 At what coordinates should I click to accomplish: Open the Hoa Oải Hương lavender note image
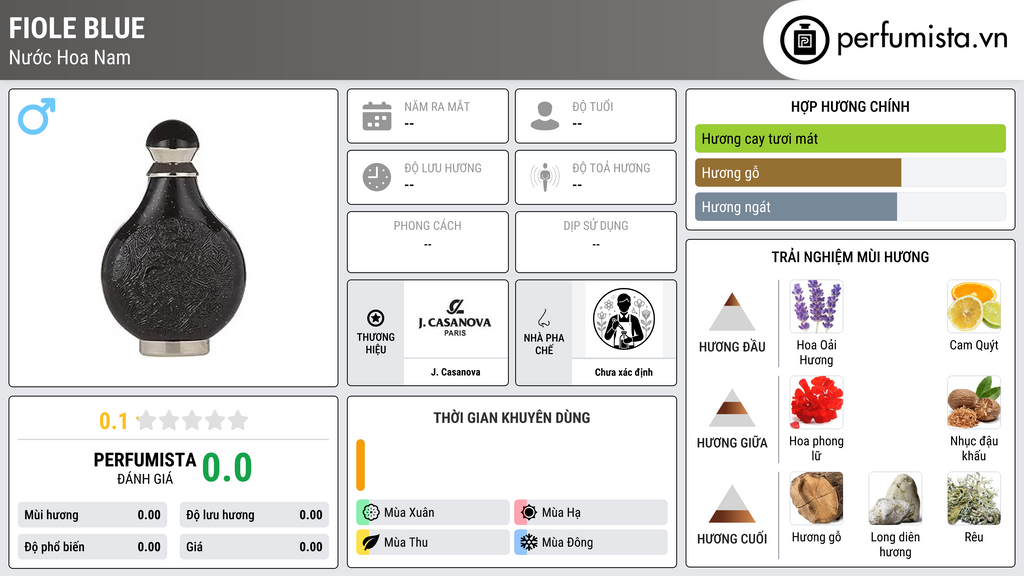[x=816, y=306]
